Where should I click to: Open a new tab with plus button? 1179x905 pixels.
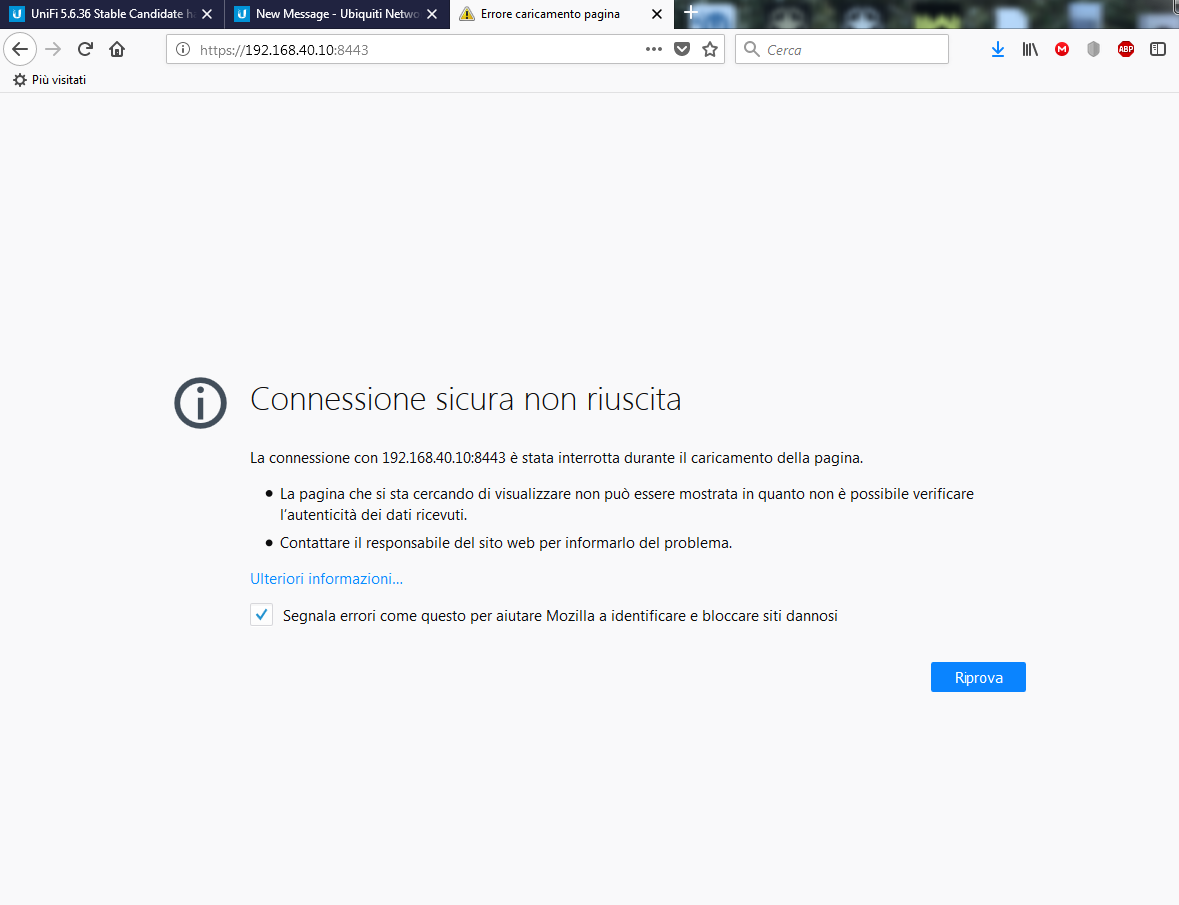coord(690,13)
